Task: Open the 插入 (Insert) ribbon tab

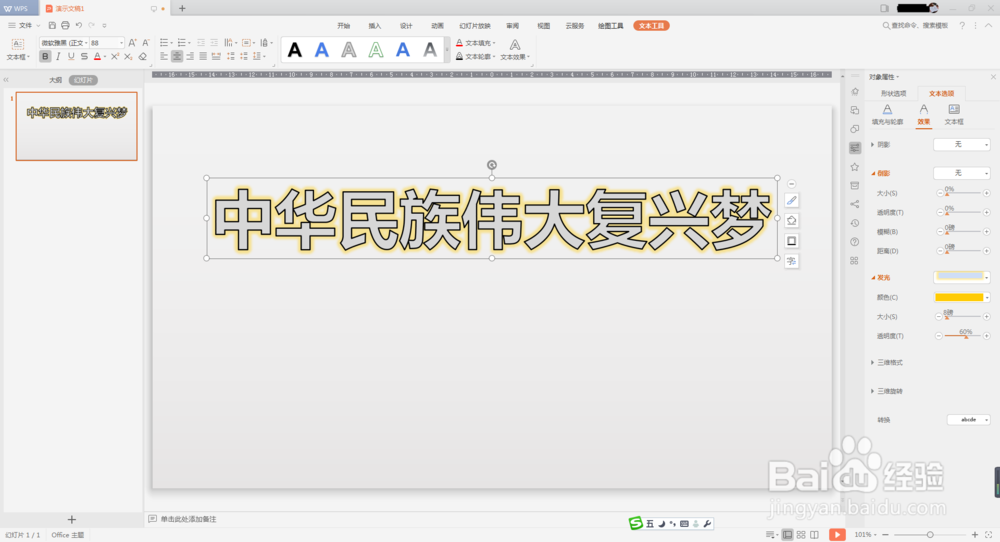Action: 374,26
